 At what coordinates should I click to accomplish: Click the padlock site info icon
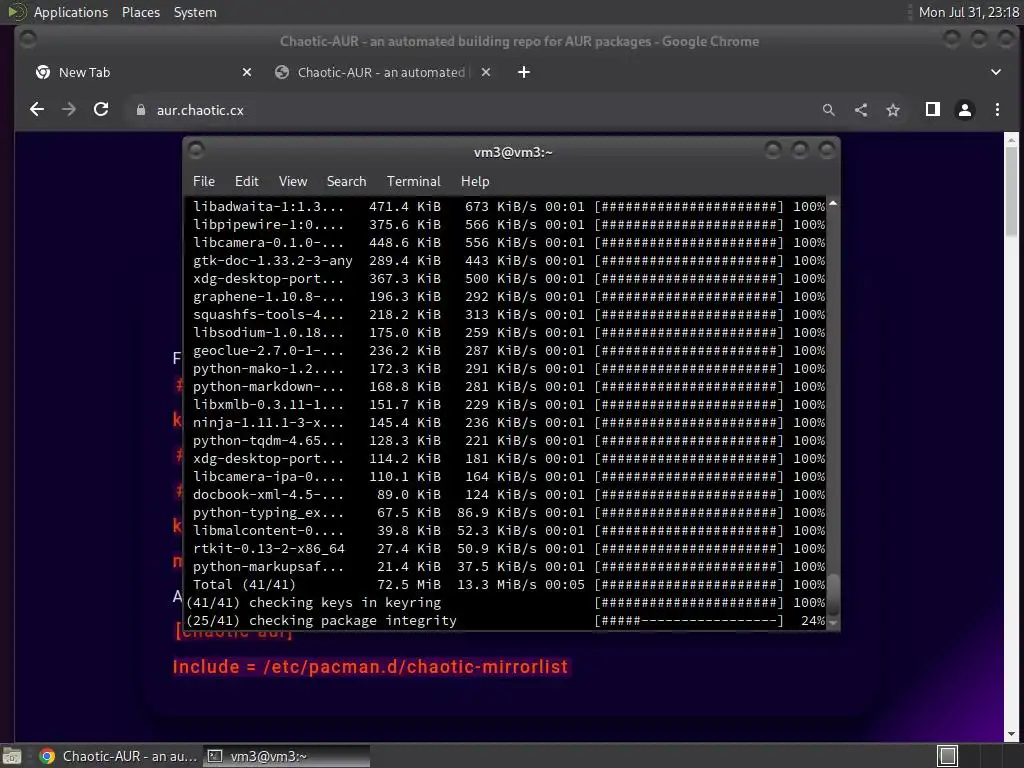pos(140,110)
